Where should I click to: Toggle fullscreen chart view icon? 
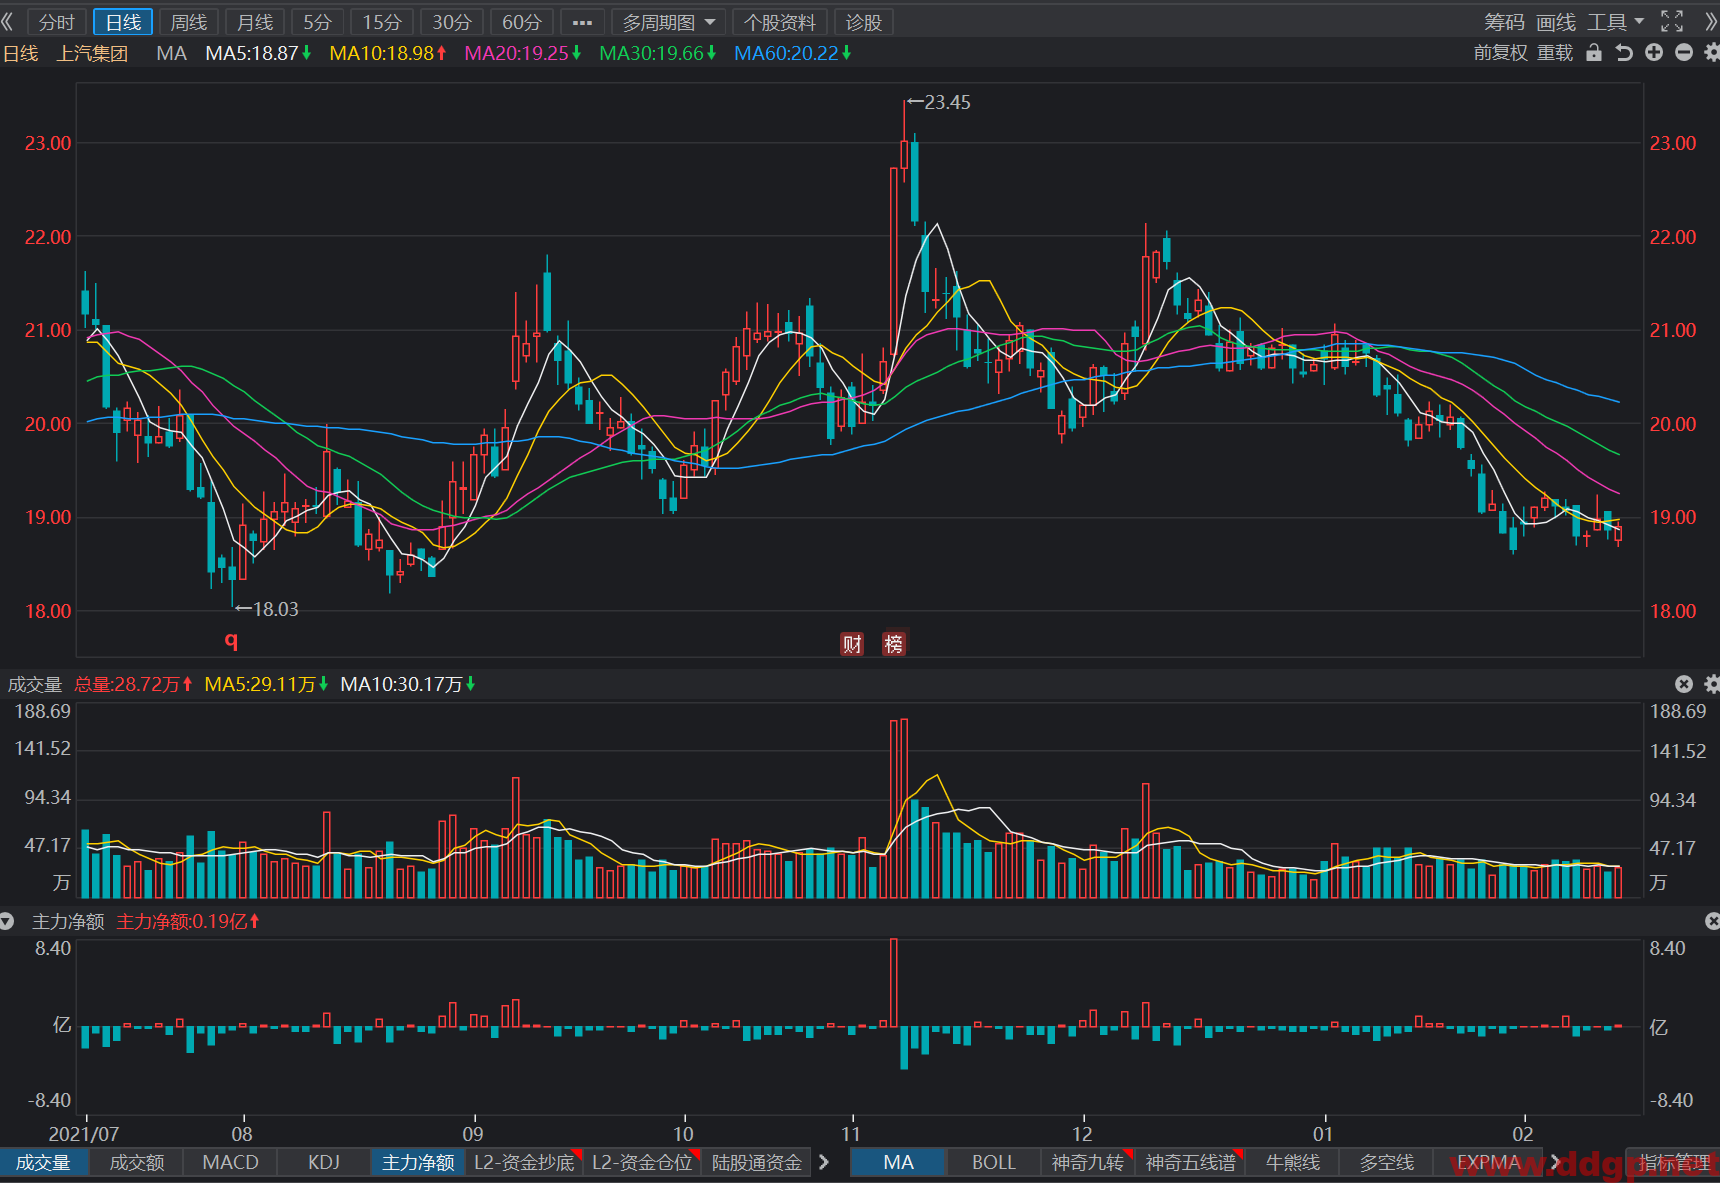click(x=1672, y=21)
